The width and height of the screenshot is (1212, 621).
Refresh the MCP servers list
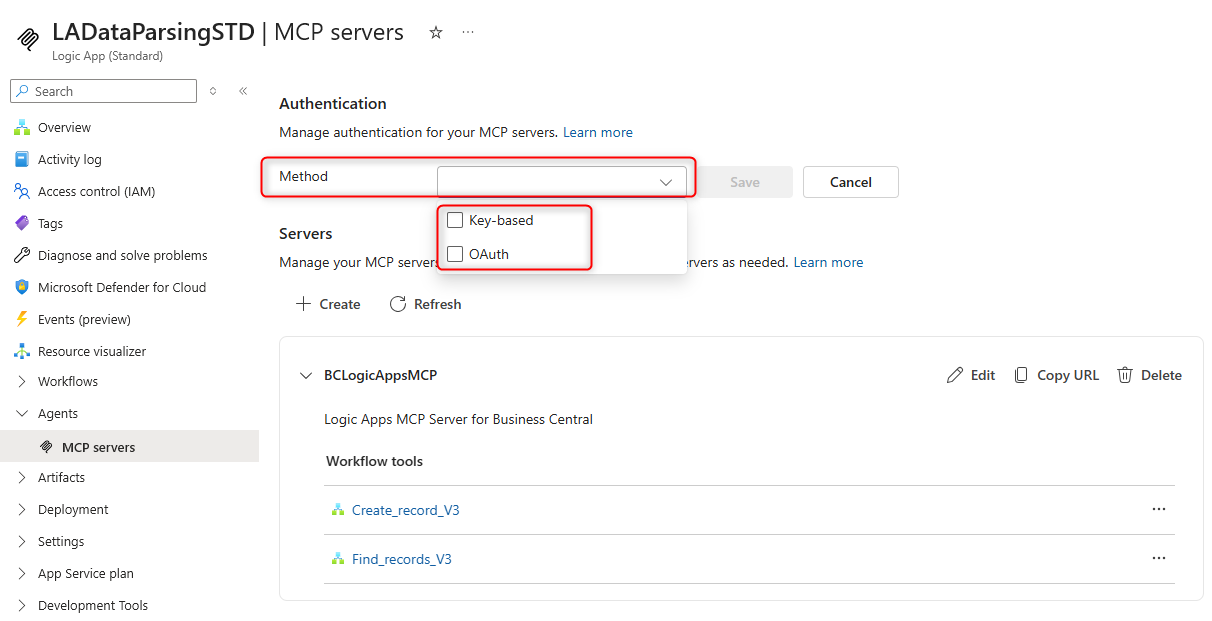coord(425,304)
